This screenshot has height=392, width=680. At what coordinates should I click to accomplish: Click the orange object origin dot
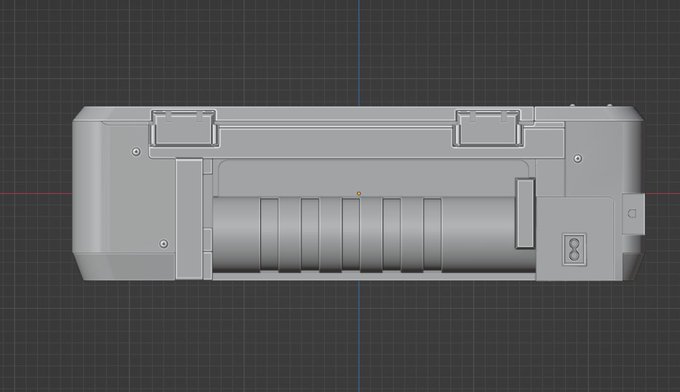point(359,193)
